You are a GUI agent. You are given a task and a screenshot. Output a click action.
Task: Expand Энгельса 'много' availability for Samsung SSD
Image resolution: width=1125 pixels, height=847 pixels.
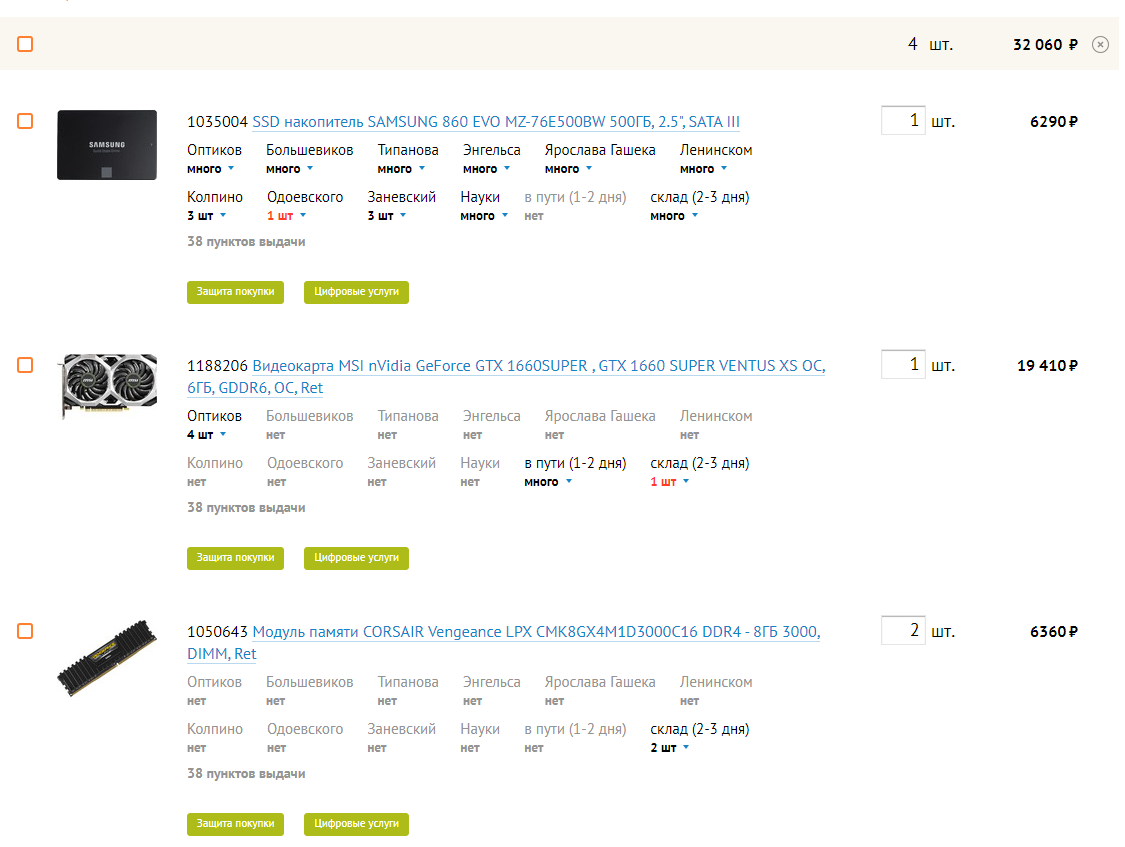(486, 169)
